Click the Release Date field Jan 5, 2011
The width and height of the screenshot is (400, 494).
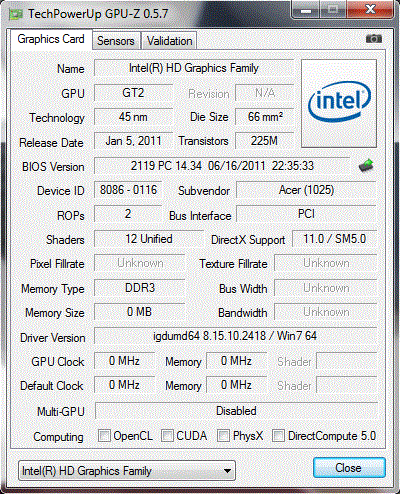pos(133,141)
